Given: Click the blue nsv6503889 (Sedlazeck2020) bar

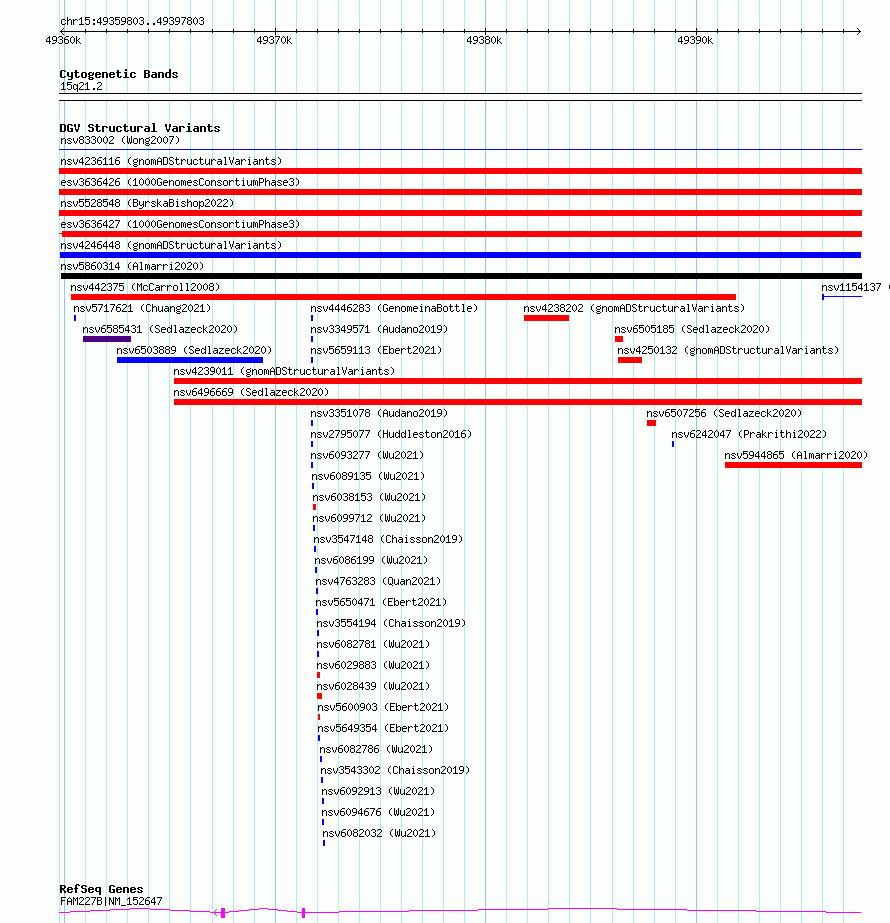Looking at the screenshot, I should click(x=190, y=360).
